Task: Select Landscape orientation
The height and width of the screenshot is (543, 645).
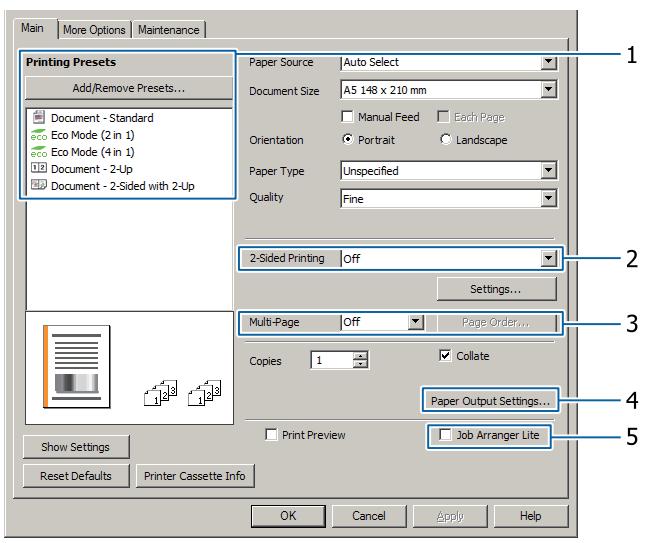Action: coord(445,139)
